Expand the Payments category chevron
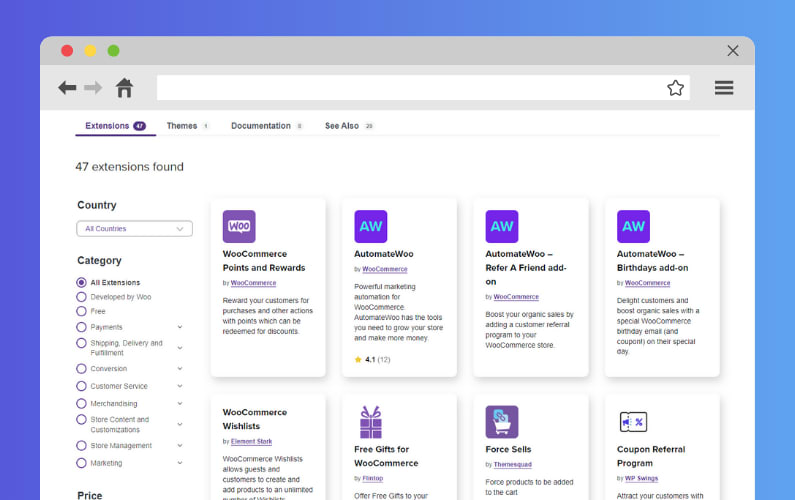Image resolution: width=795 pixels, height=500 pixels. click(180, 327)
